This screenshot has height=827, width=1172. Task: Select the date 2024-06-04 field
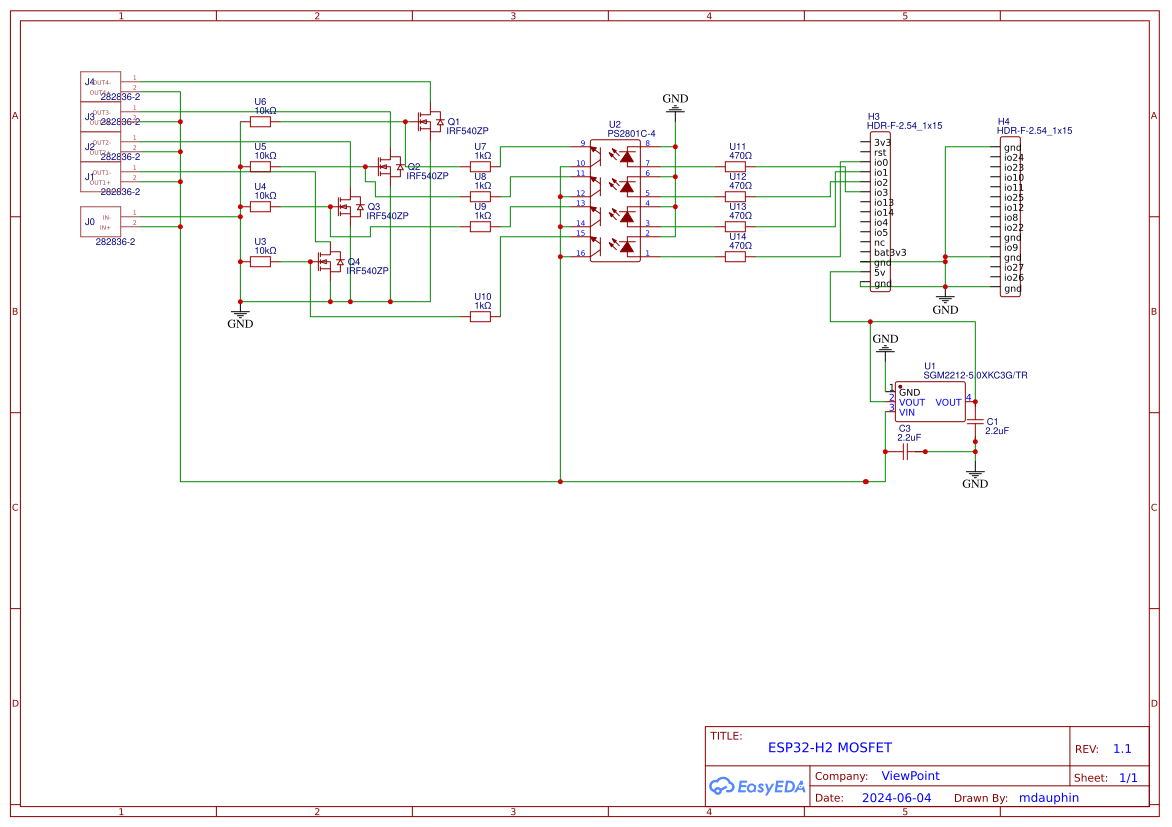(x=897, y=797)
